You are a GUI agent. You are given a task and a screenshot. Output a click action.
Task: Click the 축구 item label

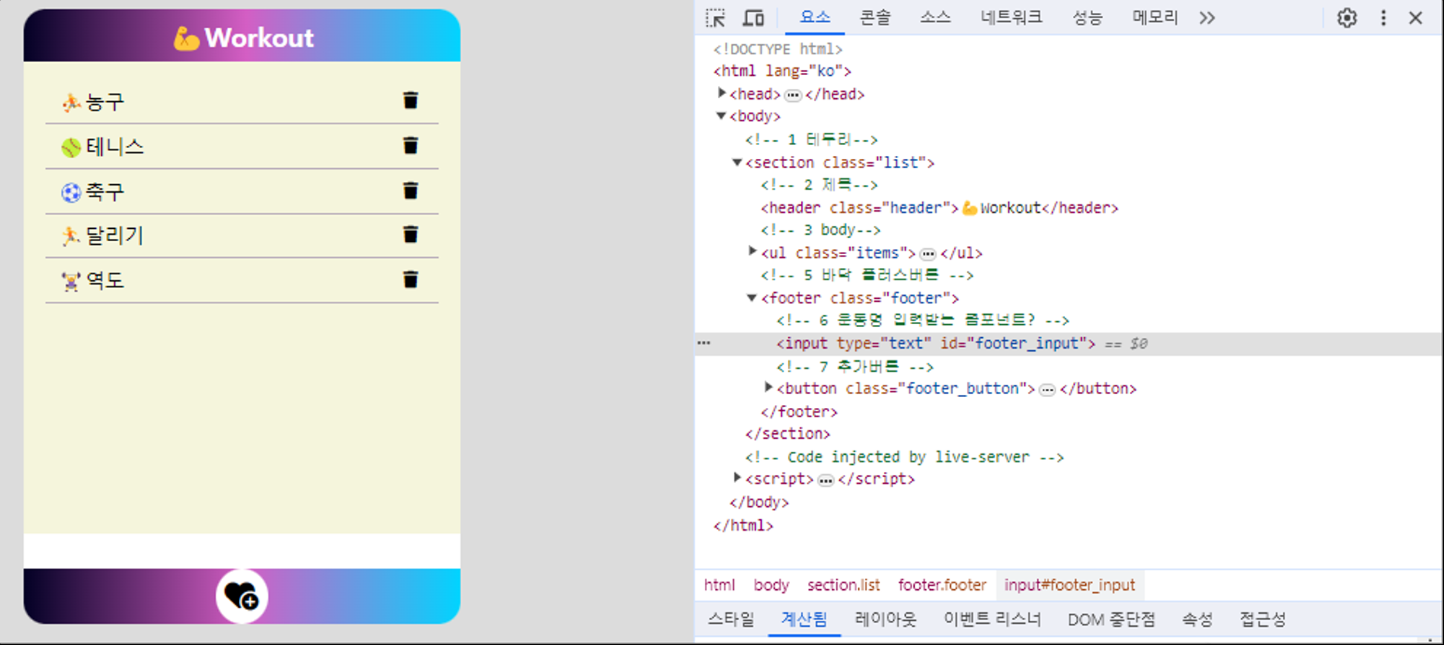tap(105, 191)
